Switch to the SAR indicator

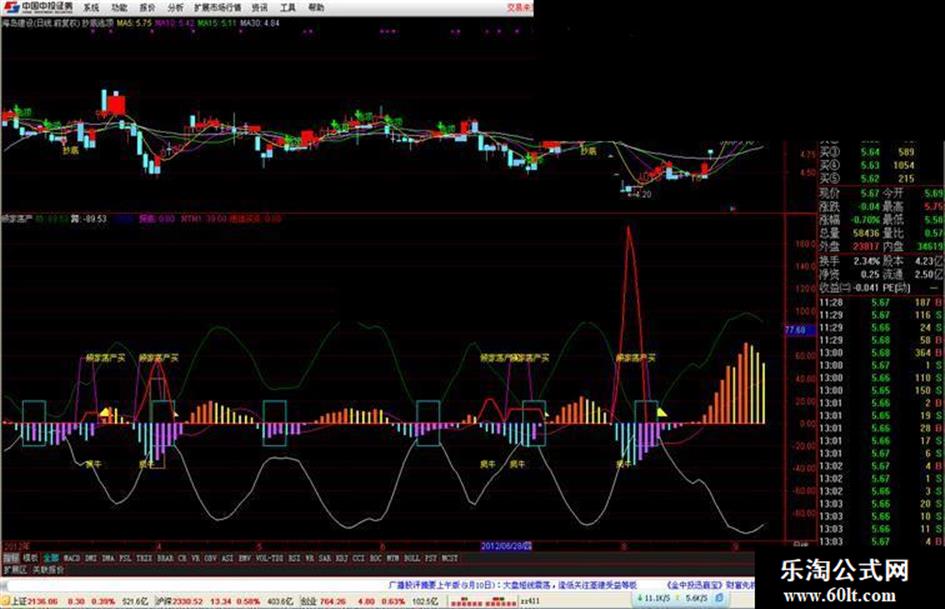pos(325,558)
